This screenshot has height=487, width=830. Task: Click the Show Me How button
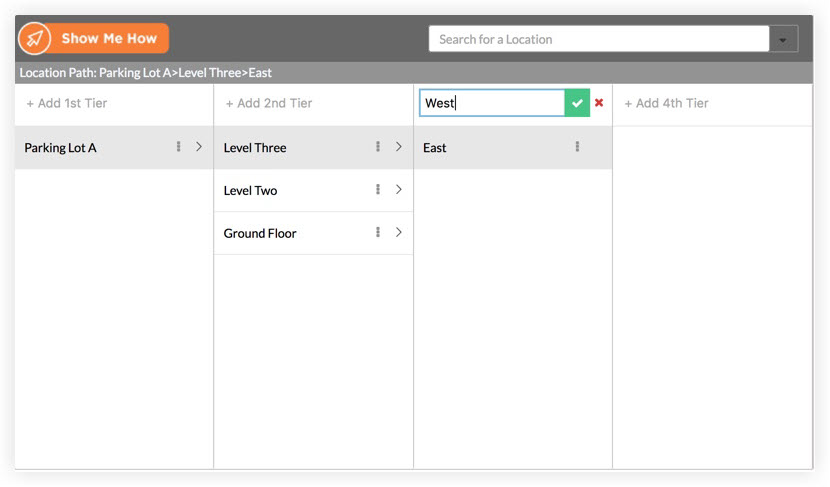tap(109, 39)
